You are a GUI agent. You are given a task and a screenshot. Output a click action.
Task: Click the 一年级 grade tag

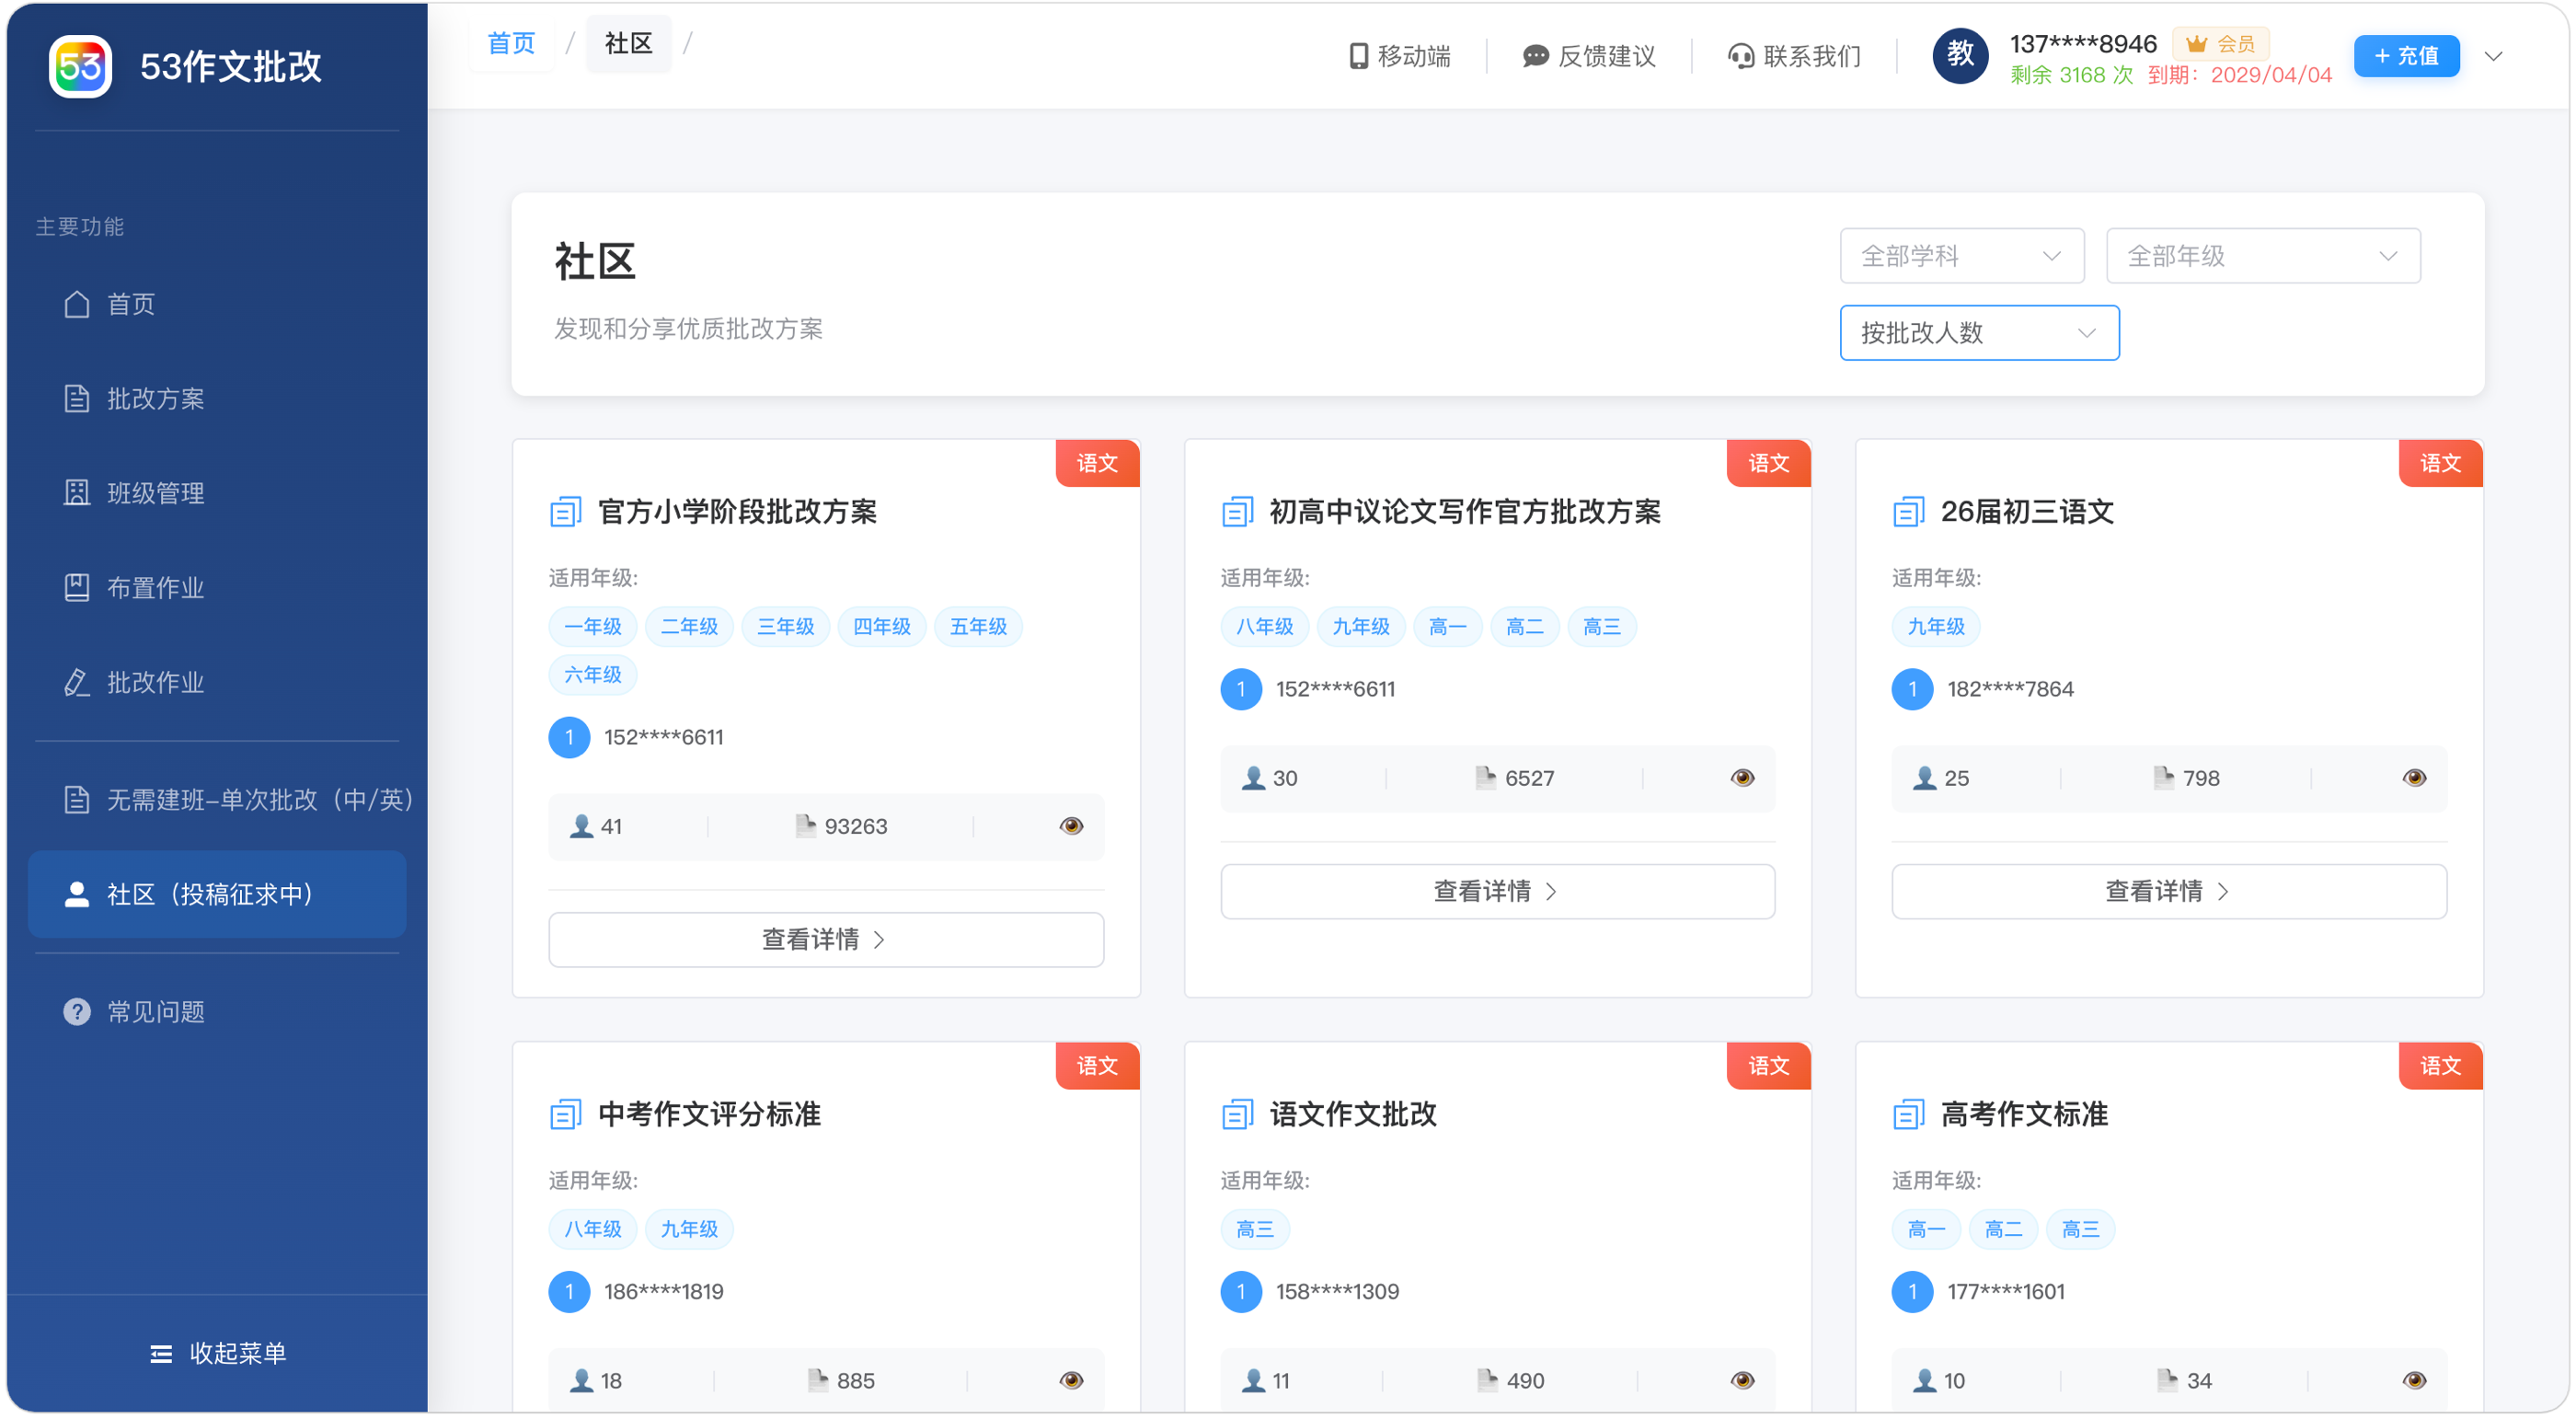(x=593, y=627)
